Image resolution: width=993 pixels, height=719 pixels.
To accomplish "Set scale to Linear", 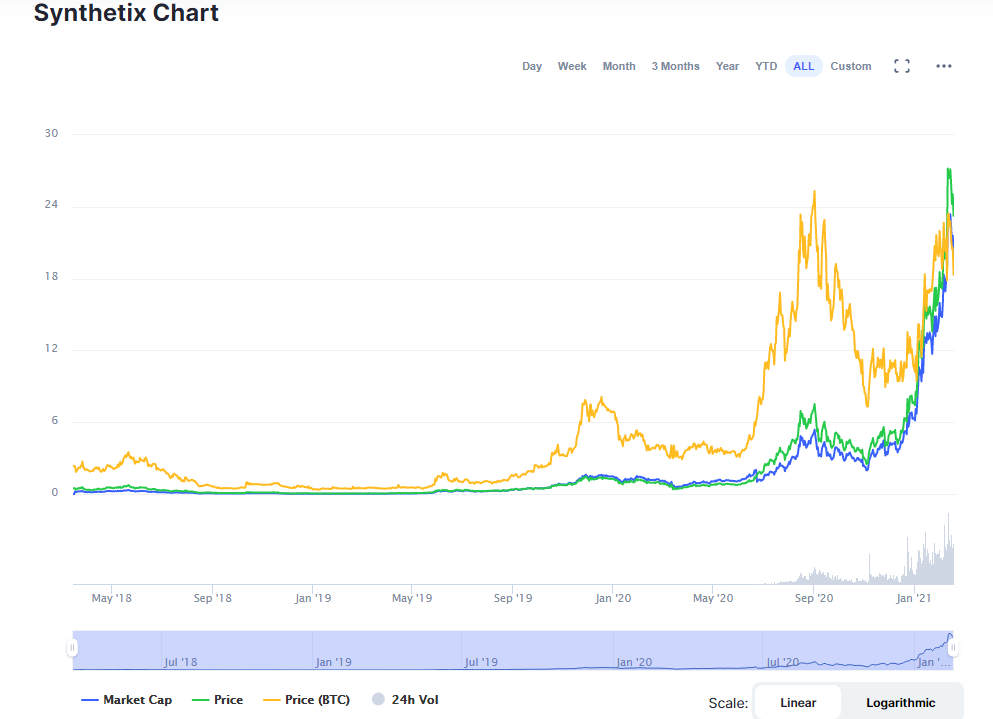I will click(x=797, y=702).
